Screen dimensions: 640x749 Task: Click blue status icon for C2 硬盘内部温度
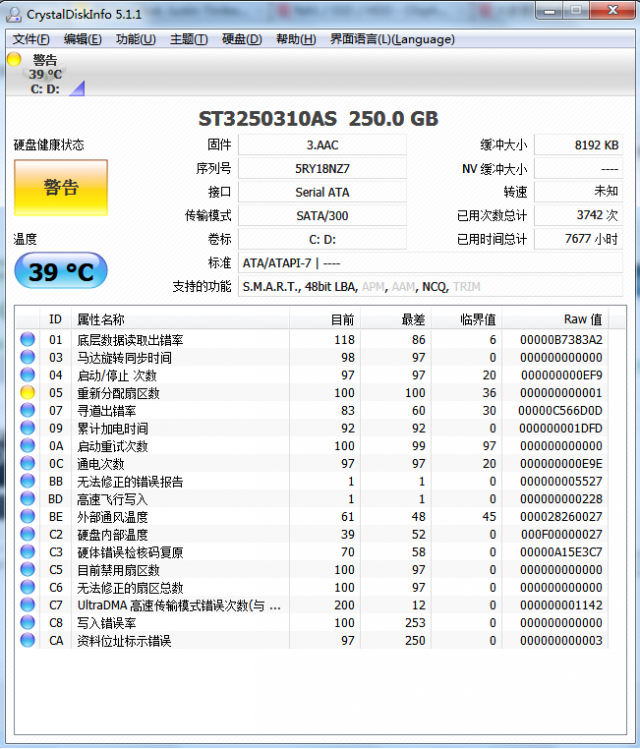28,534
